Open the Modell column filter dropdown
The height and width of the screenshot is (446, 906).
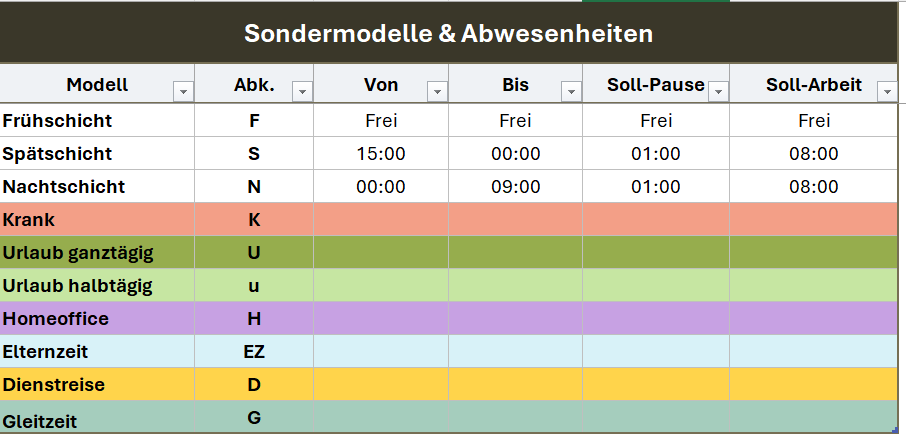click(x=183, y=91)
